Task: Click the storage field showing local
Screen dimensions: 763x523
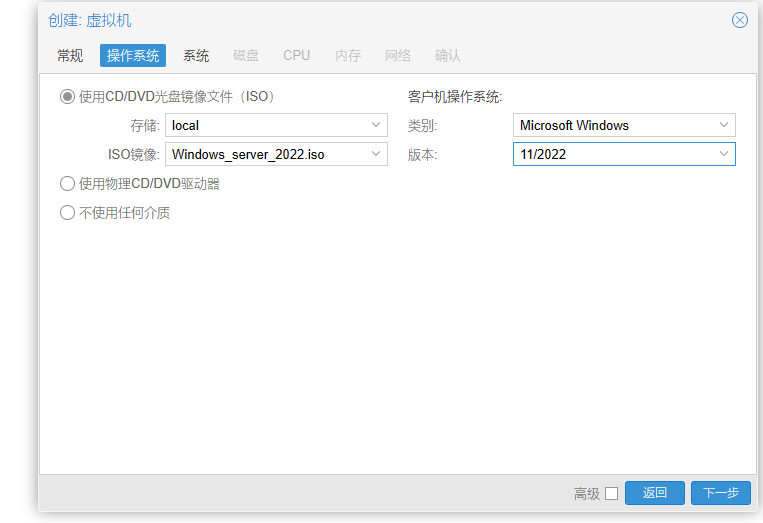Action: 276,125
